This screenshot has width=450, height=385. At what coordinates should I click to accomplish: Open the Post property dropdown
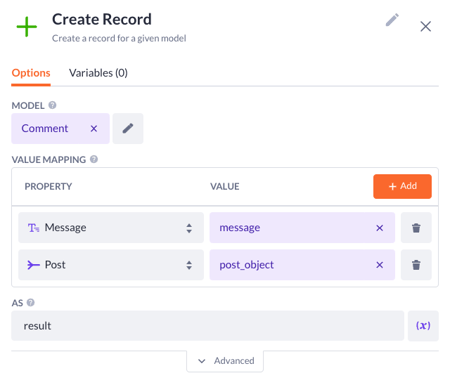coord(111,265)
